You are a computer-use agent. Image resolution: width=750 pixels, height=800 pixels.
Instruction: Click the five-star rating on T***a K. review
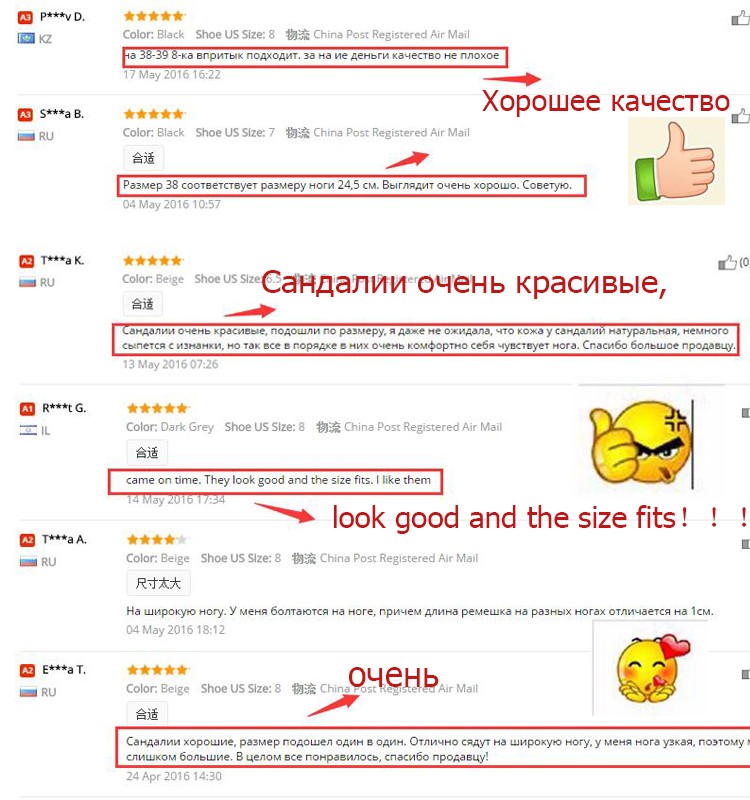pos(153,261)
